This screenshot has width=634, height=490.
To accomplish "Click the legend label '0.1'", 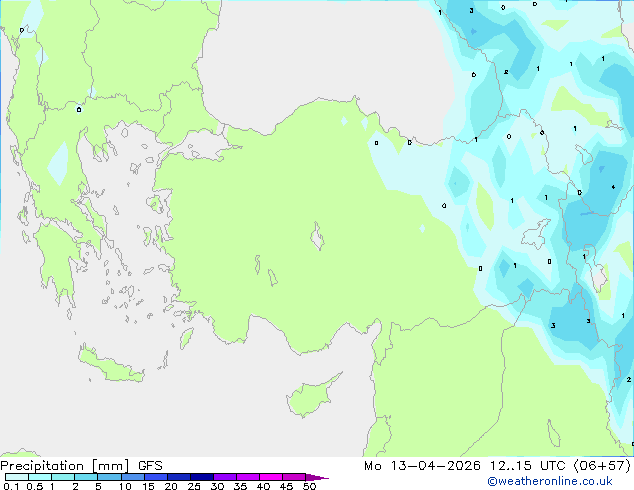I will click(x=11, y=486).
